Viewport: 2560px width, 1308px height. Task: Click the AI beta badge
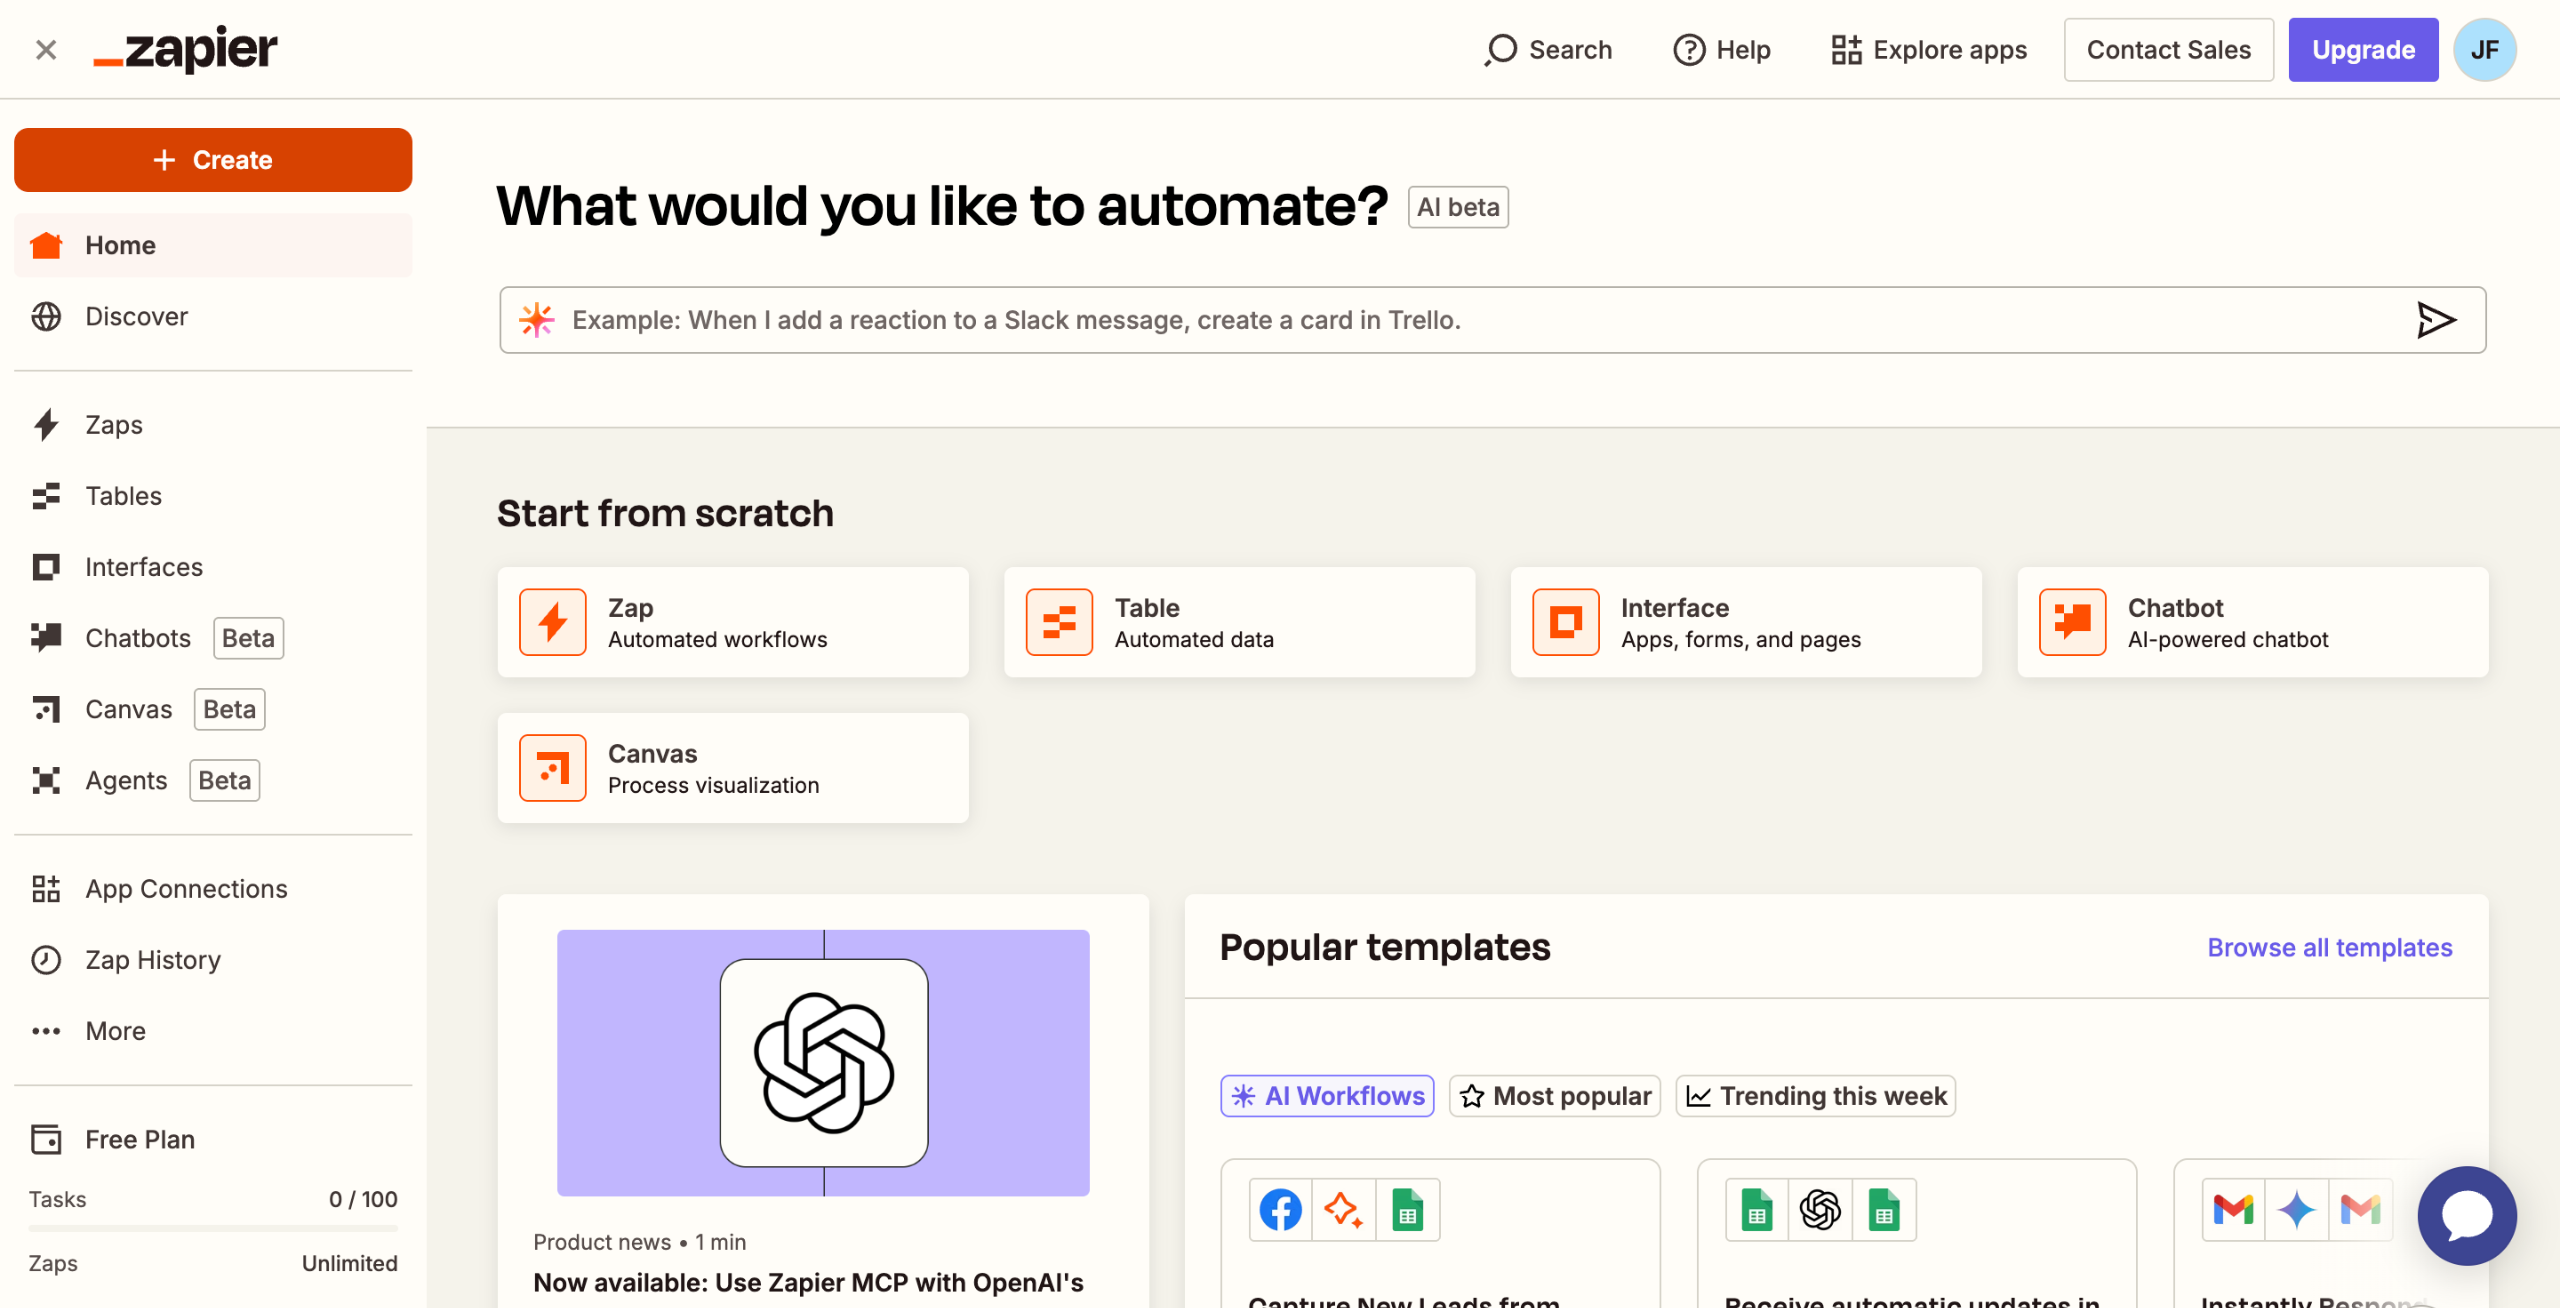[x=1458, y=207]
